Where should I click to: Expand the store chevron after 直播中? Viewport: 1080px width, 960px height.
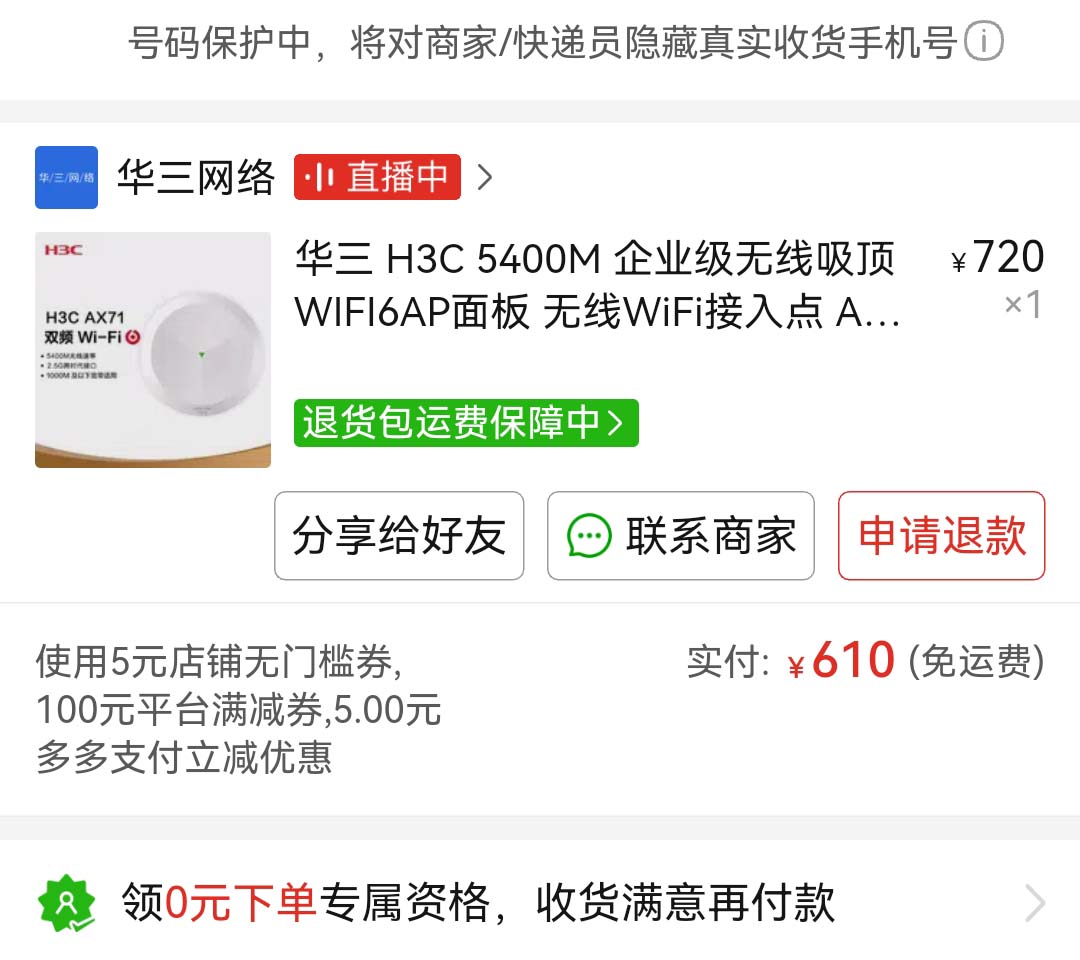[485, 177]
